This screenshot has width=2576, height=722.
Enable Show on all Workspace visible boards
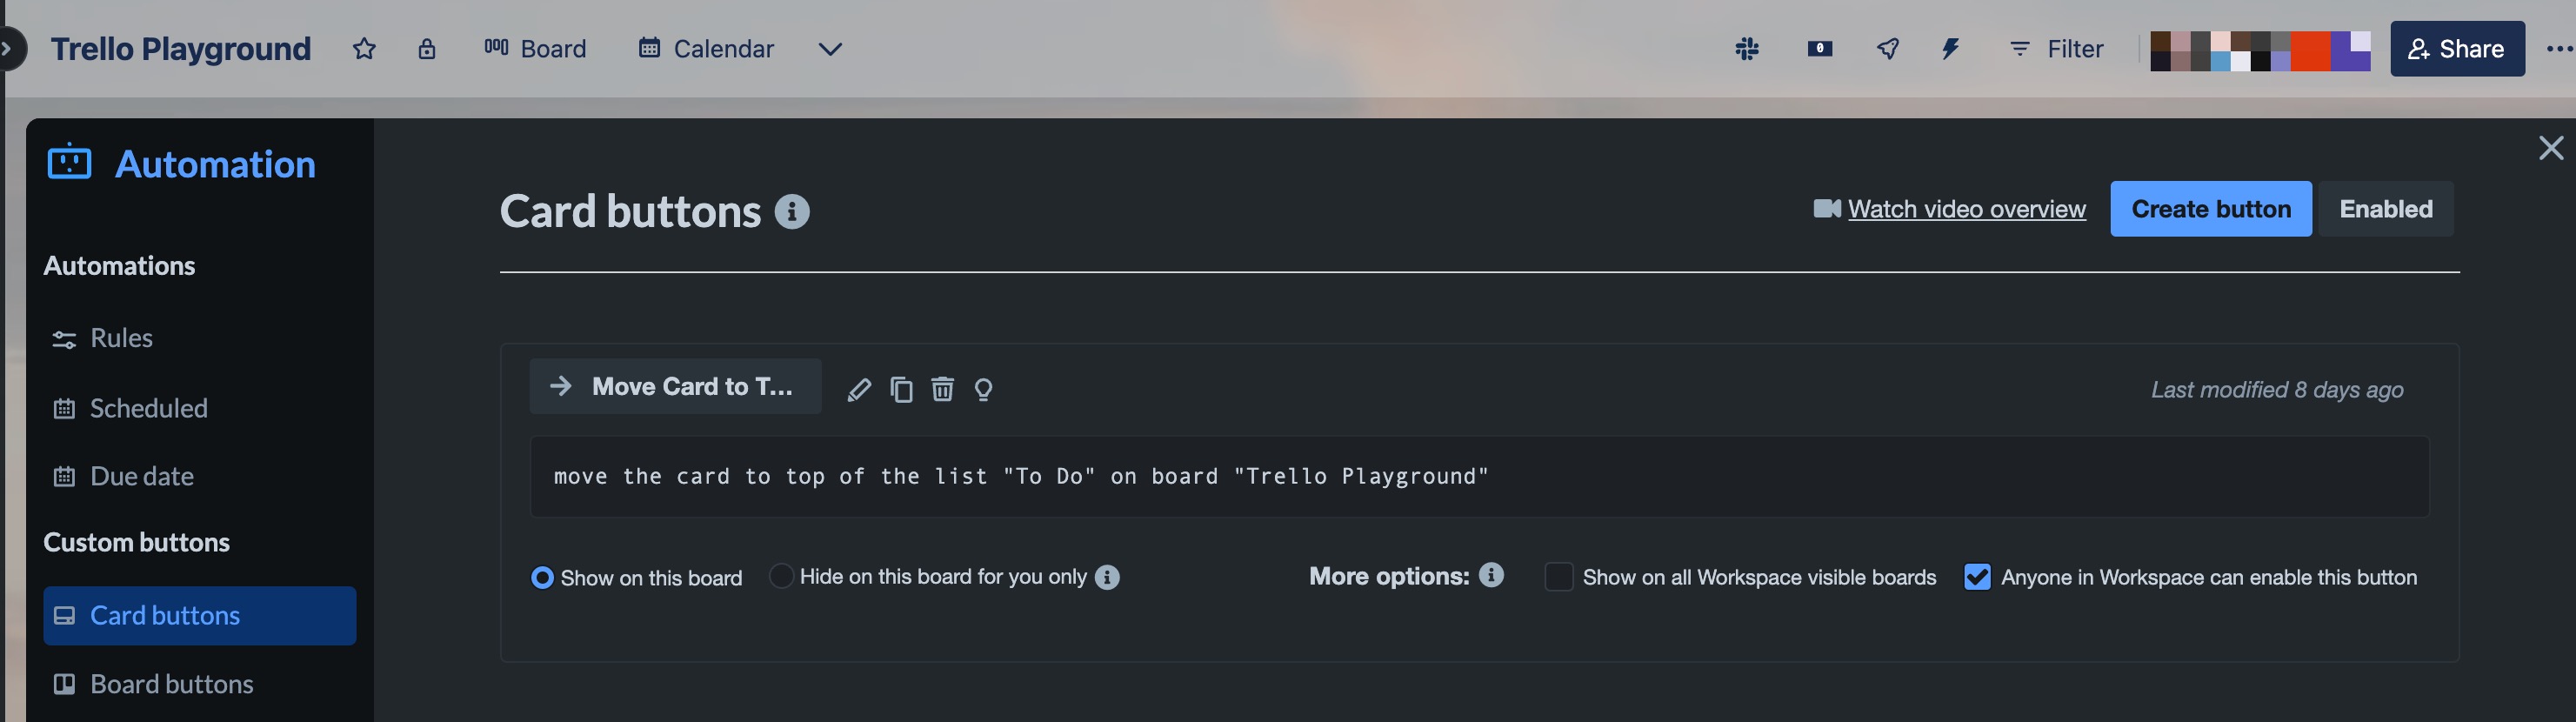[1559, 577]
